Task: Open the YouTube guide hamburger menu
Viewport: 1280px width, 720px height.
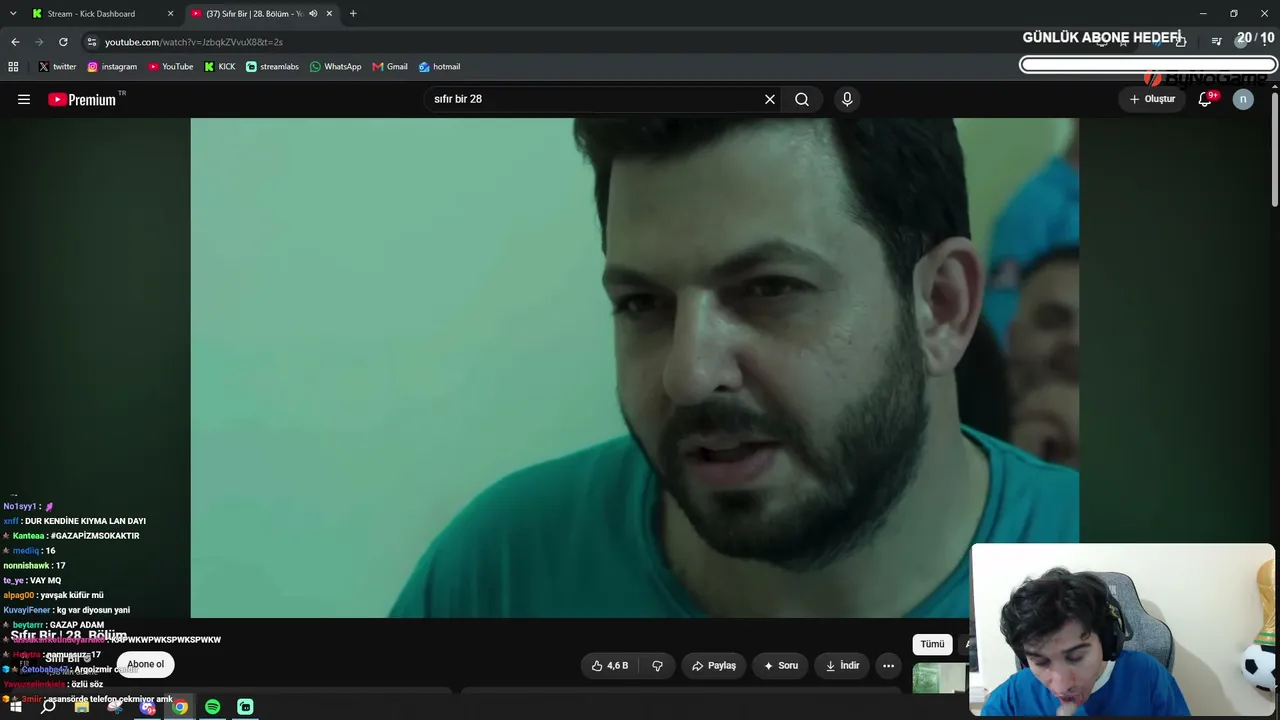Action: tap(24, 99)
